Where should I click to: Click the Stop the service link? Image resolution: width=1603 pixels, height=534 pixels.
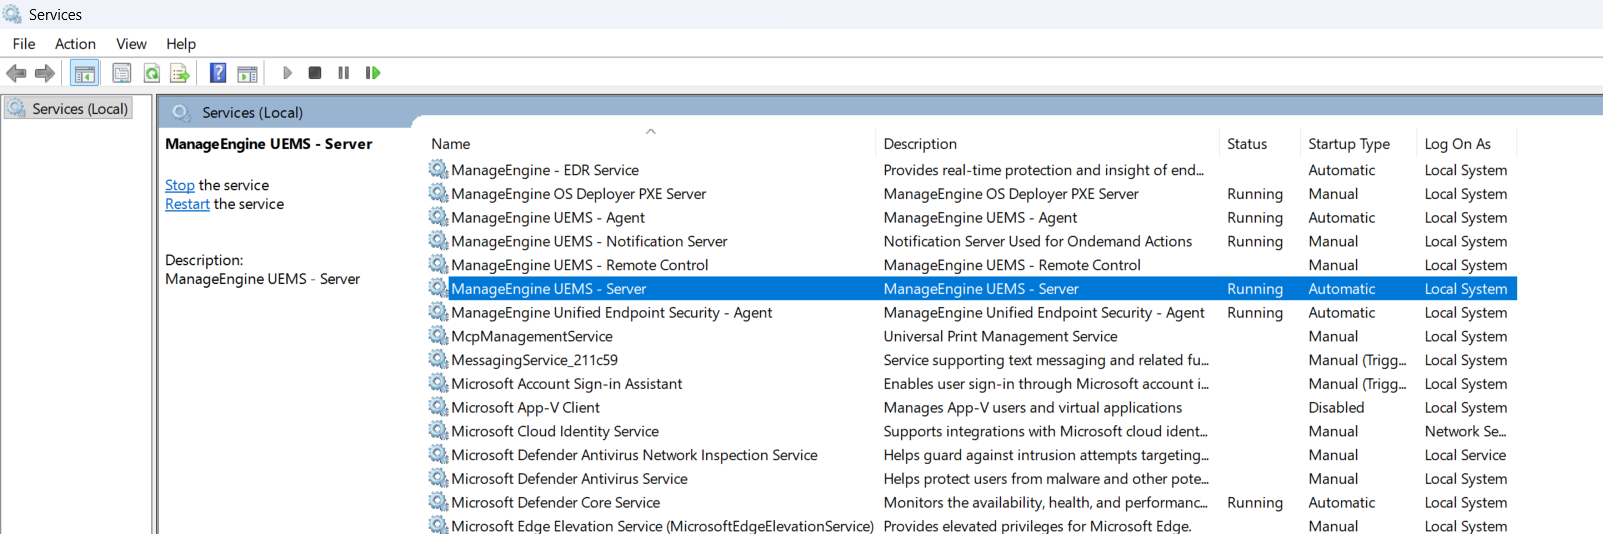click(x=180, y=185)
